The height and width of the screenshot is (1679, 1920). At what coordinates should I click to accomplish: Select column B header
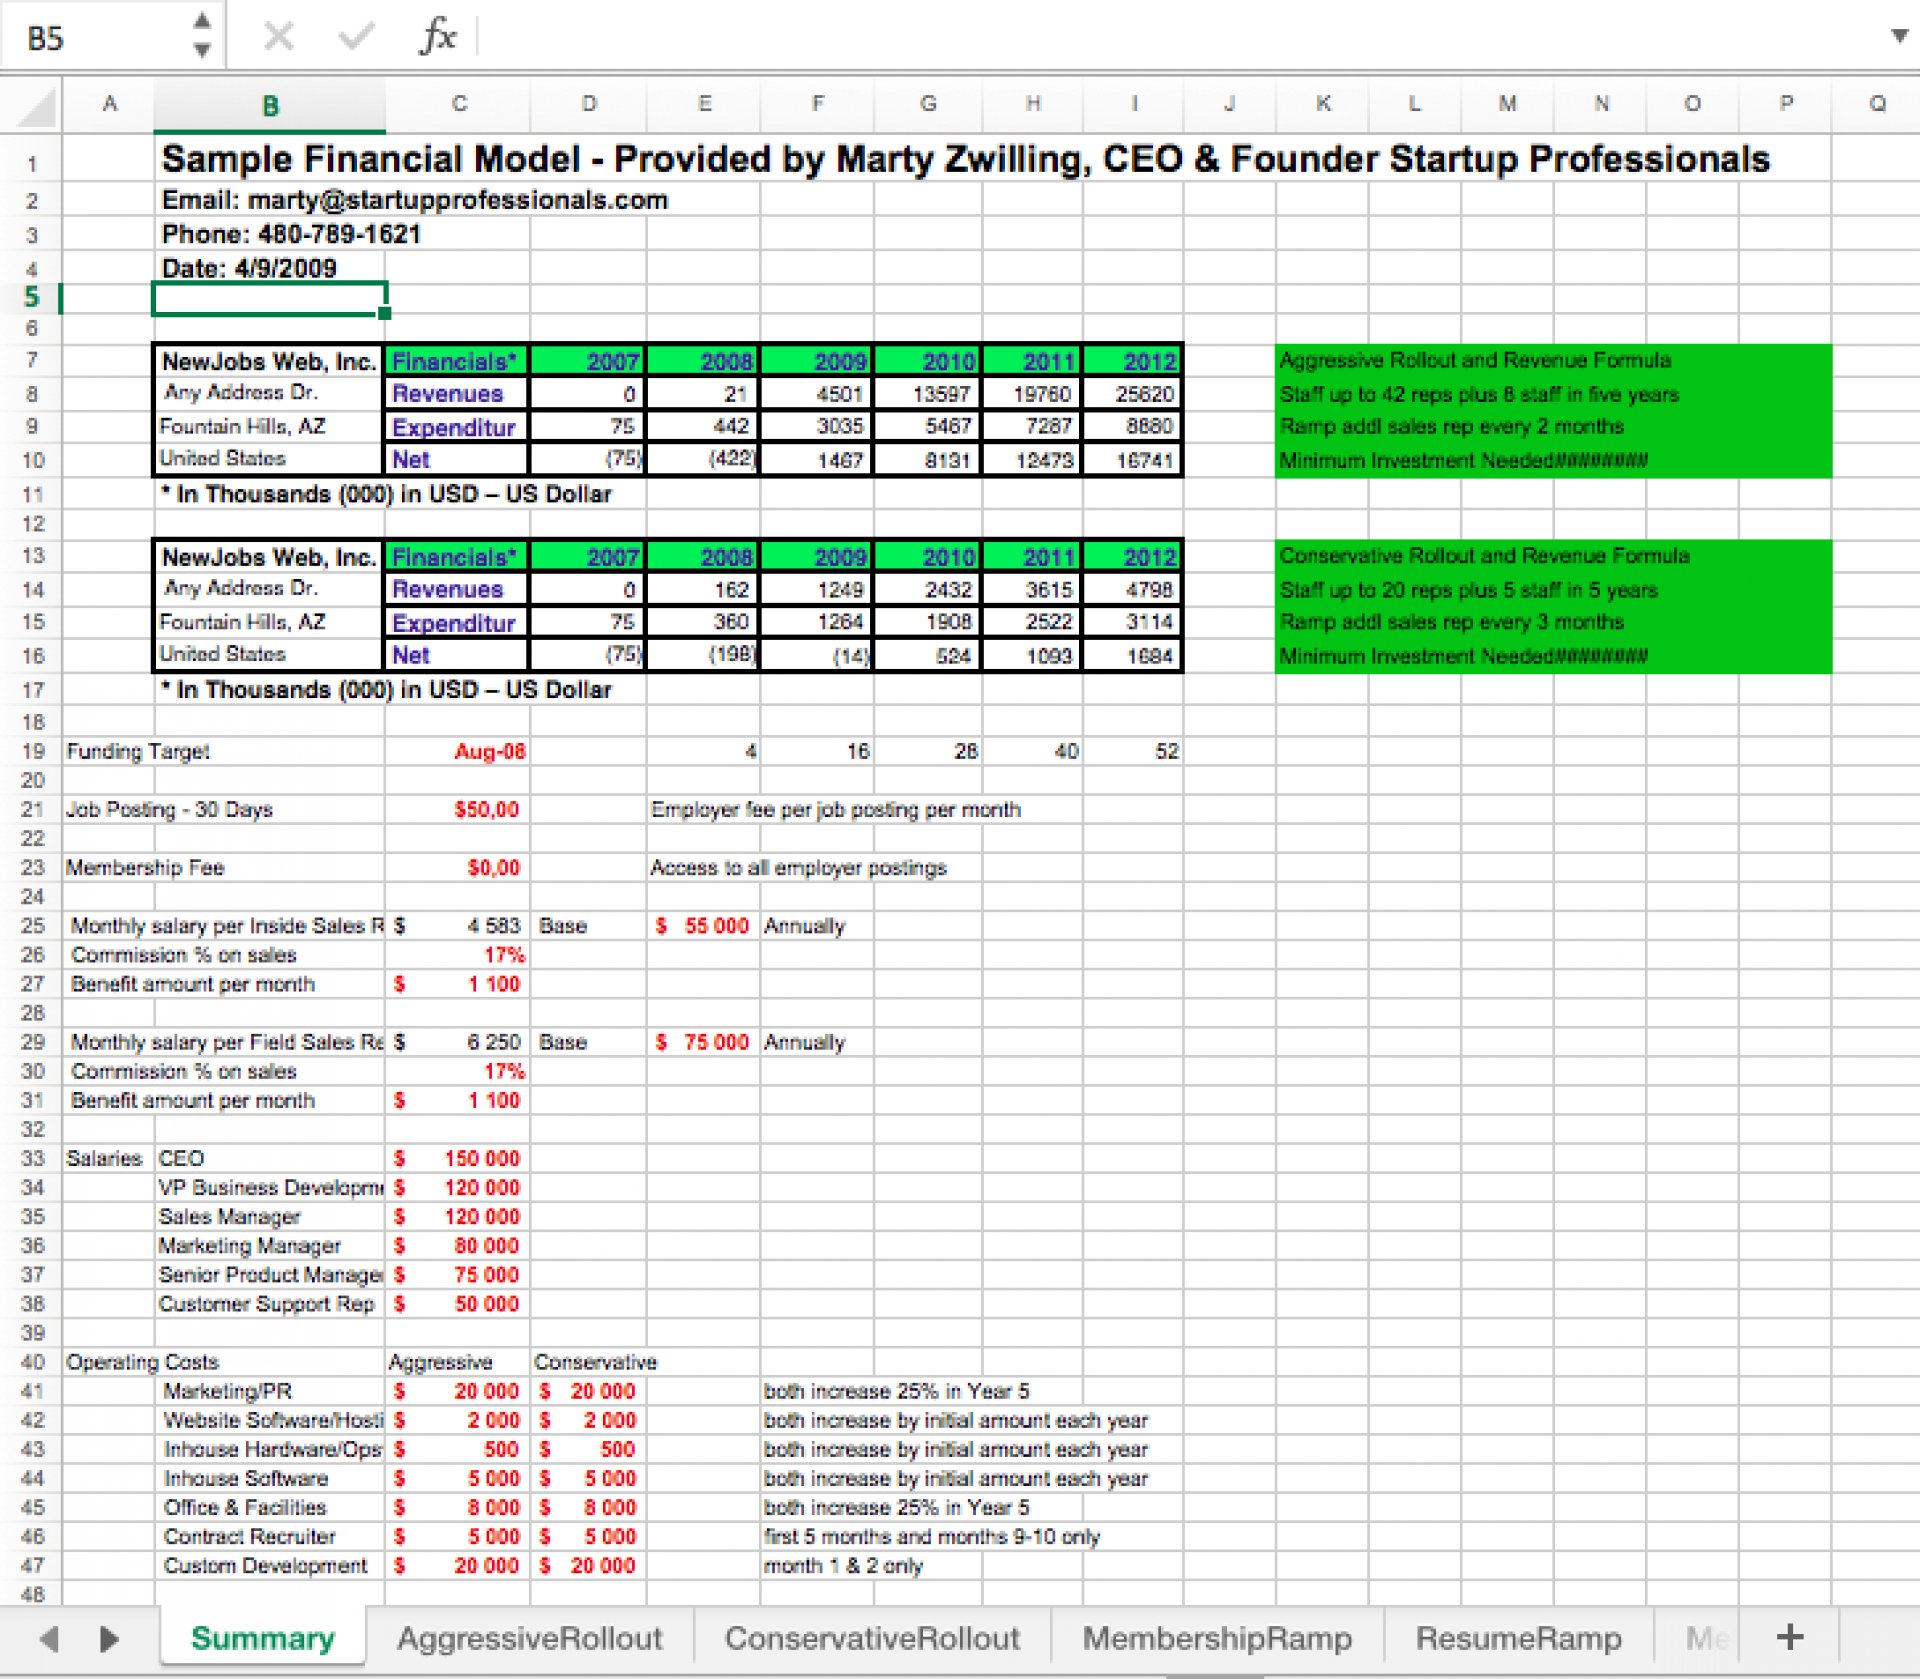(x=270, y=105)
